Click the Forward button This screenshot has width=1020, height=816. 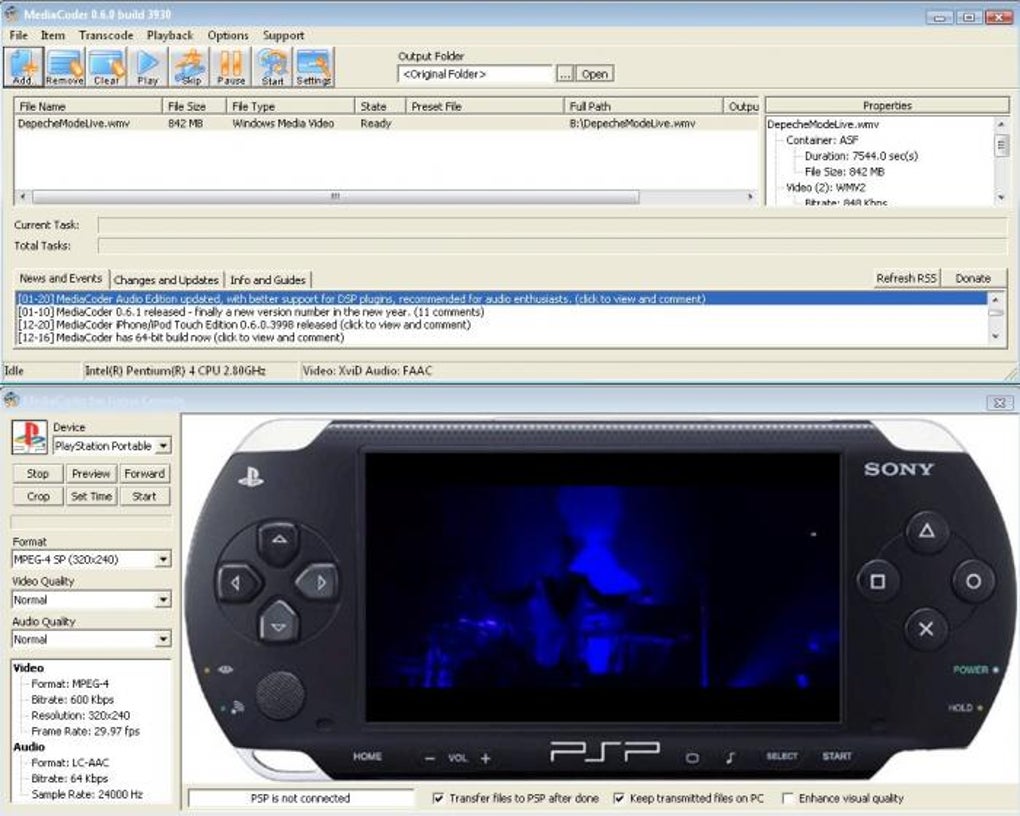pyautogui.click(x=144, y=474)
